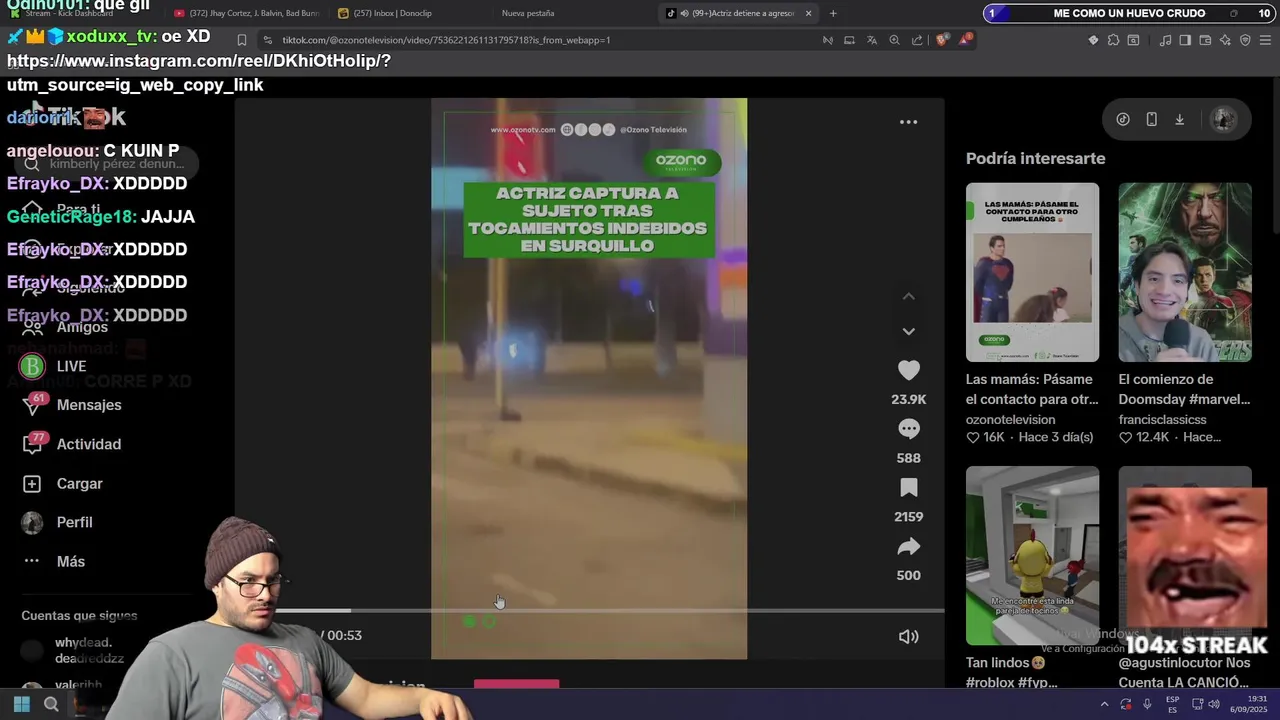Seek the video using the progress bar
Viewport: 1280px width, 720px height.
610,610
